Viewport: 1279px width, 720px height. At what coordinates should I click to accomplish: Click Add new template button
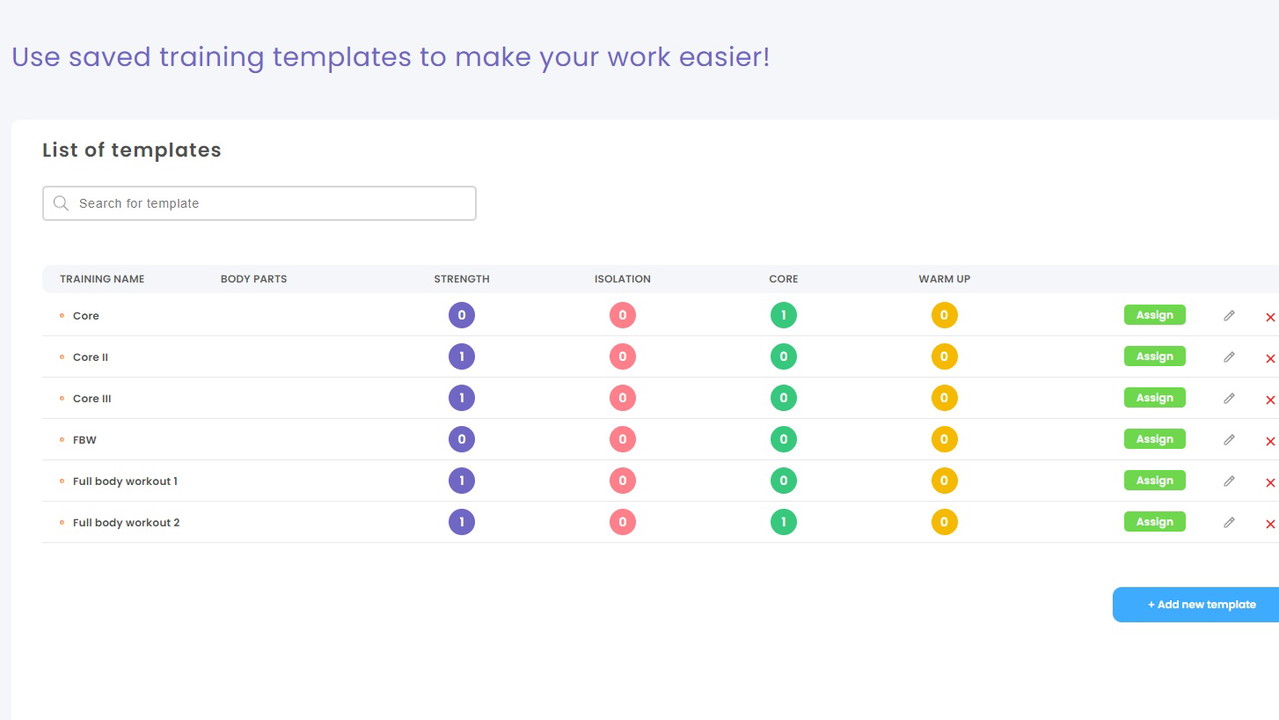click(1200, 604)
